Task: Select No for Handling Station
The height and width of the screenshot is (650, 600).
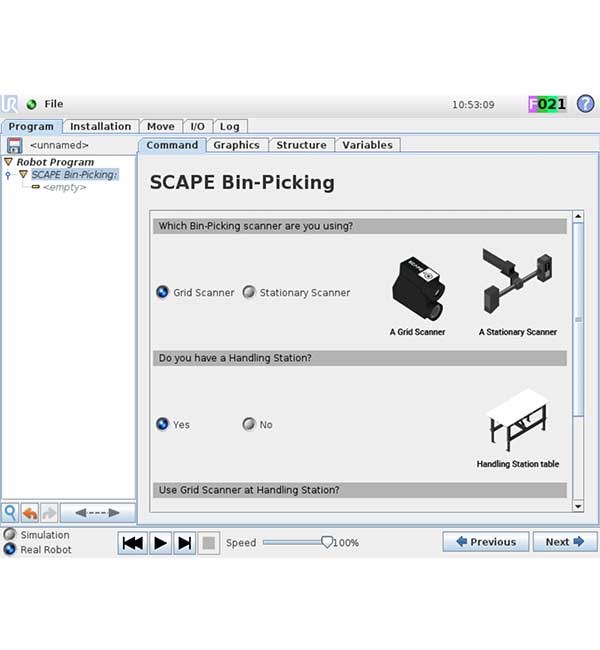Action: point(249,424)
